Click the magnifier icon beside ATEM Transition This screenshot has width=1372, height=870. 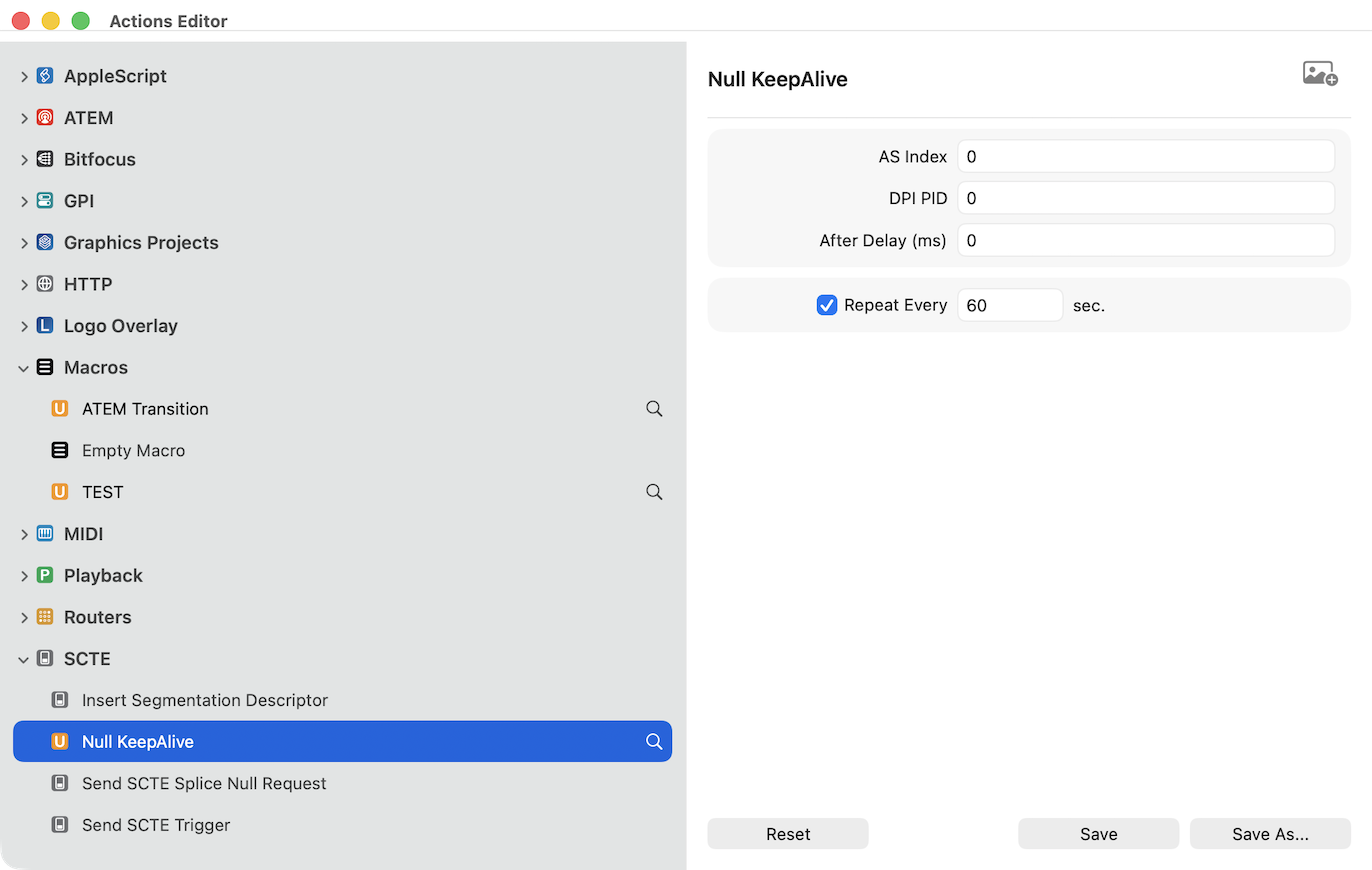pyautogui.click(x=654, y=409)
